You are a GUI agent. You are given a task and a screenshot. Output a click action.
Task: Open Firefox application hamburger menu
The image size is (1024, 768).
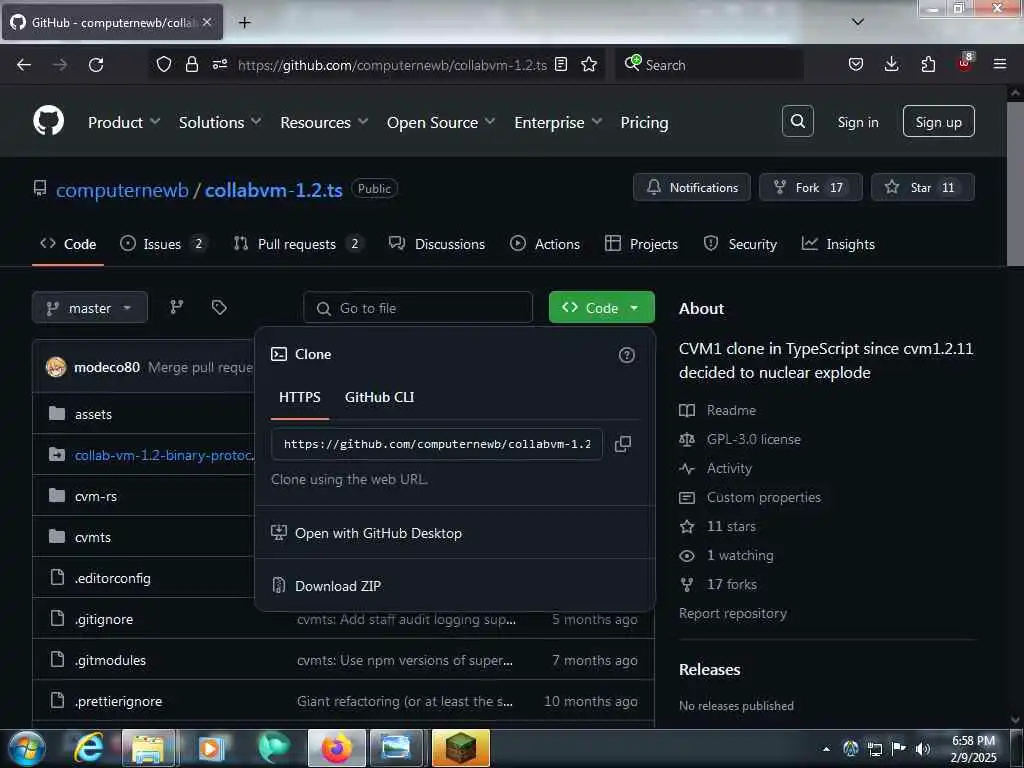coord(999,64)
